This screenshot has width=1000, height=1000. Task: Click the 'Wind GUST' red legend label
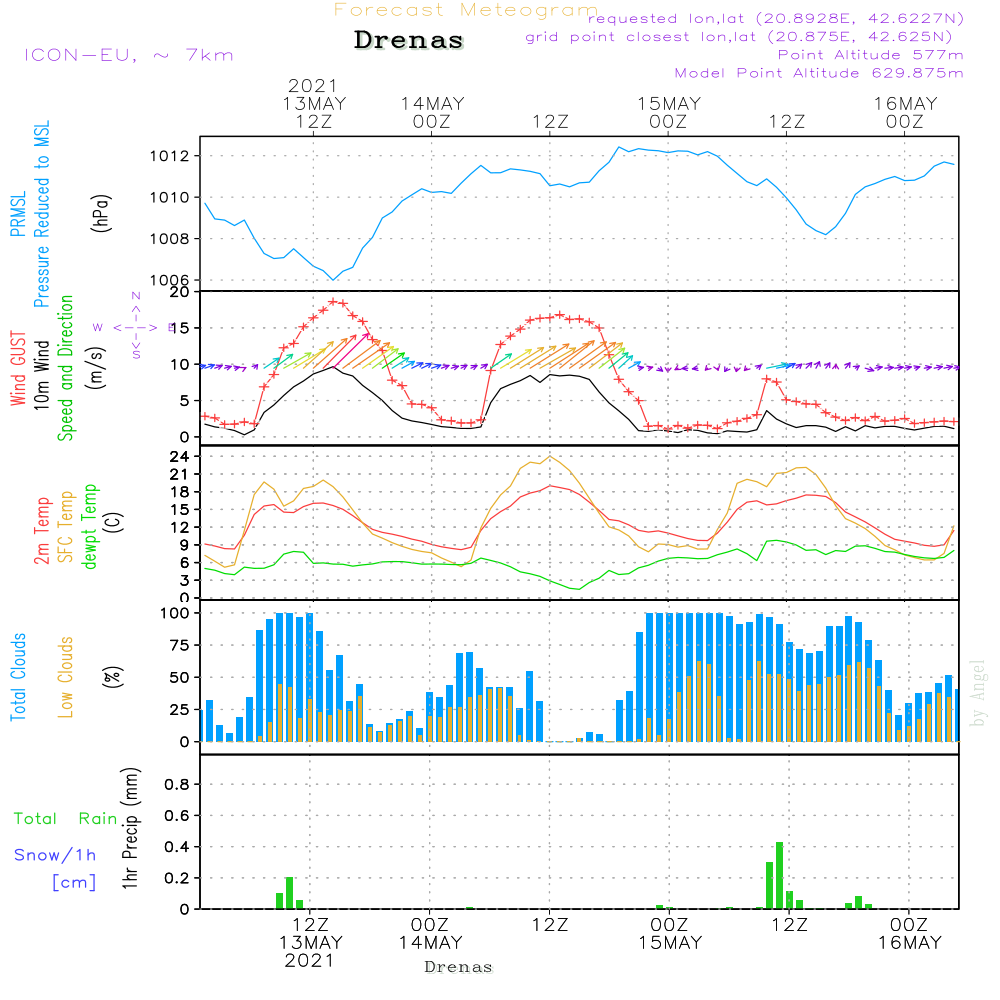click(x=18, y=368)
